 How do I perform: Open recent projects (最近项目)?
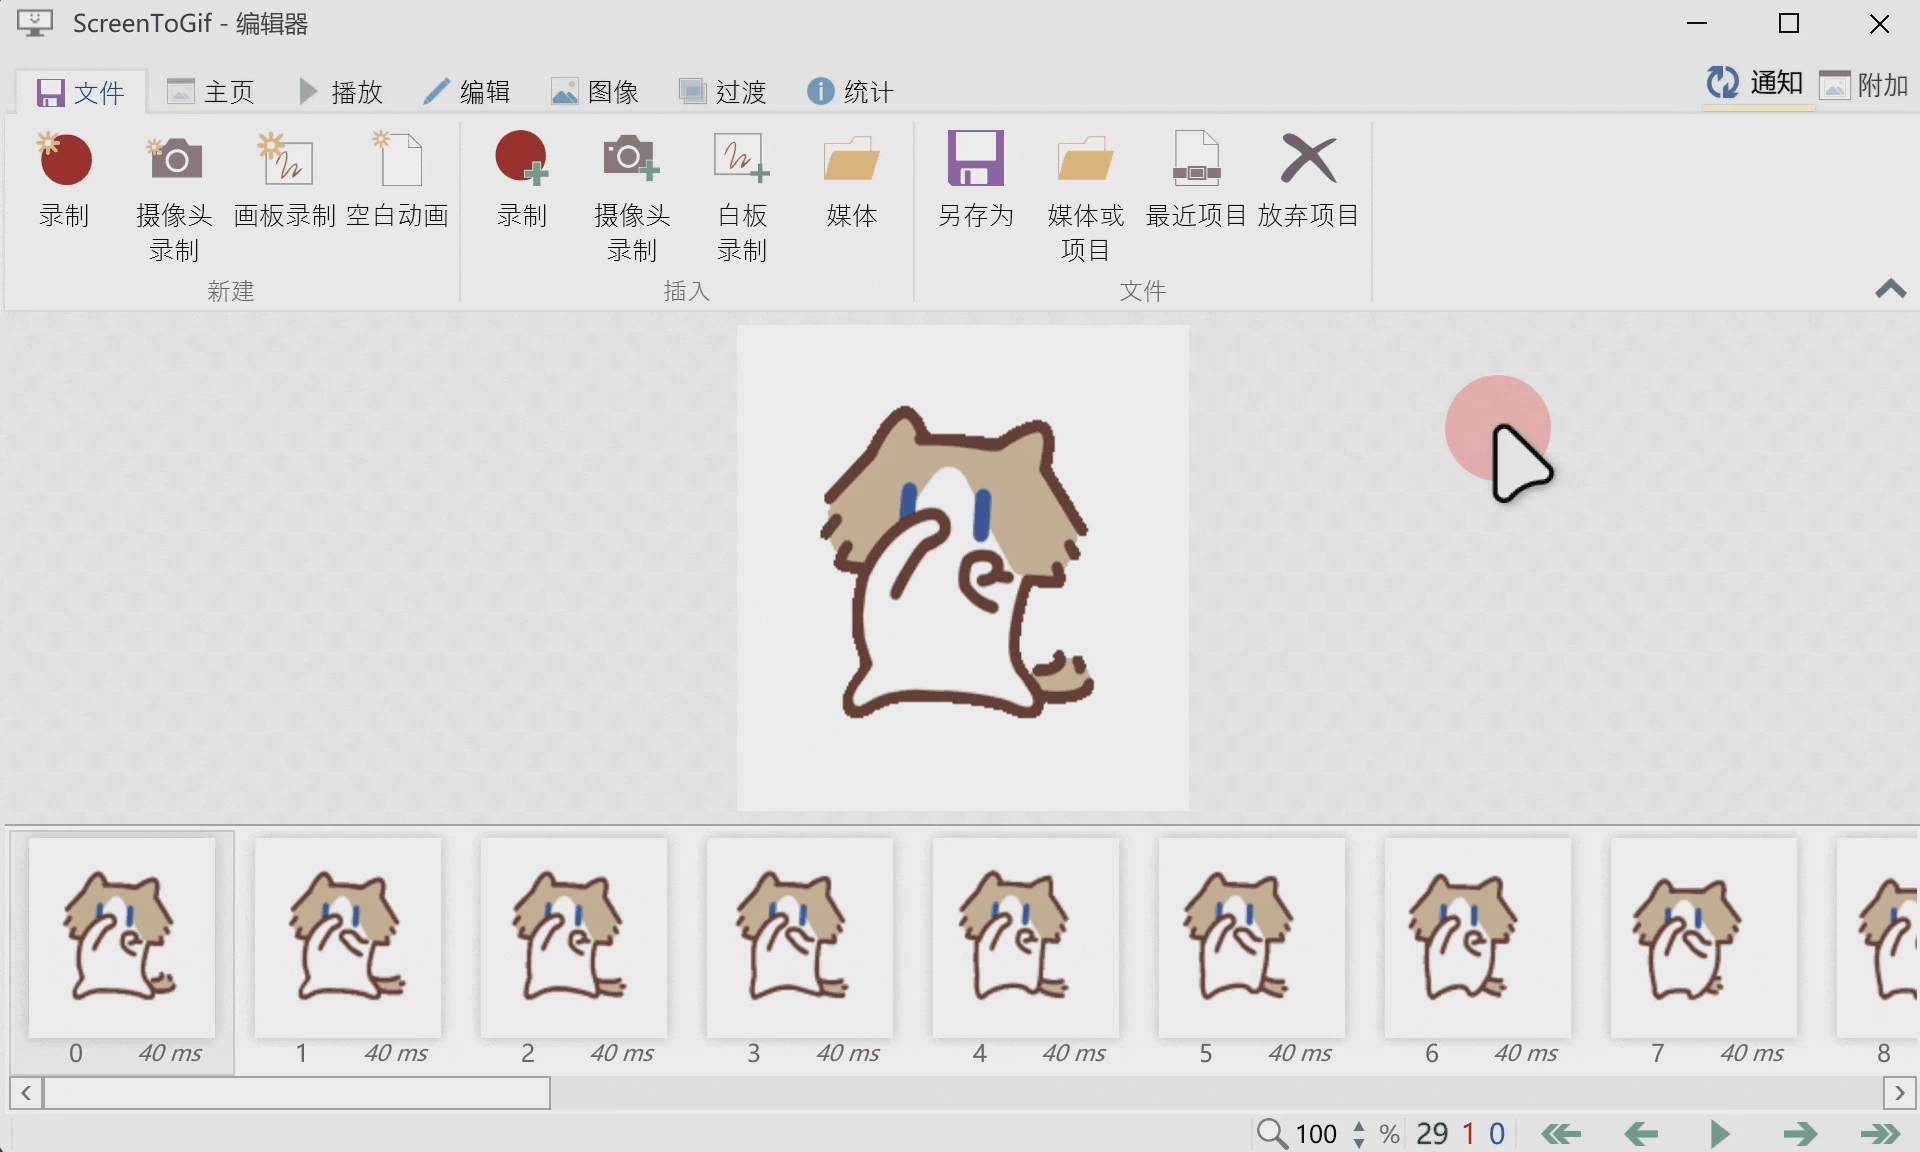pyautogui.click(x=1196, y=181)
